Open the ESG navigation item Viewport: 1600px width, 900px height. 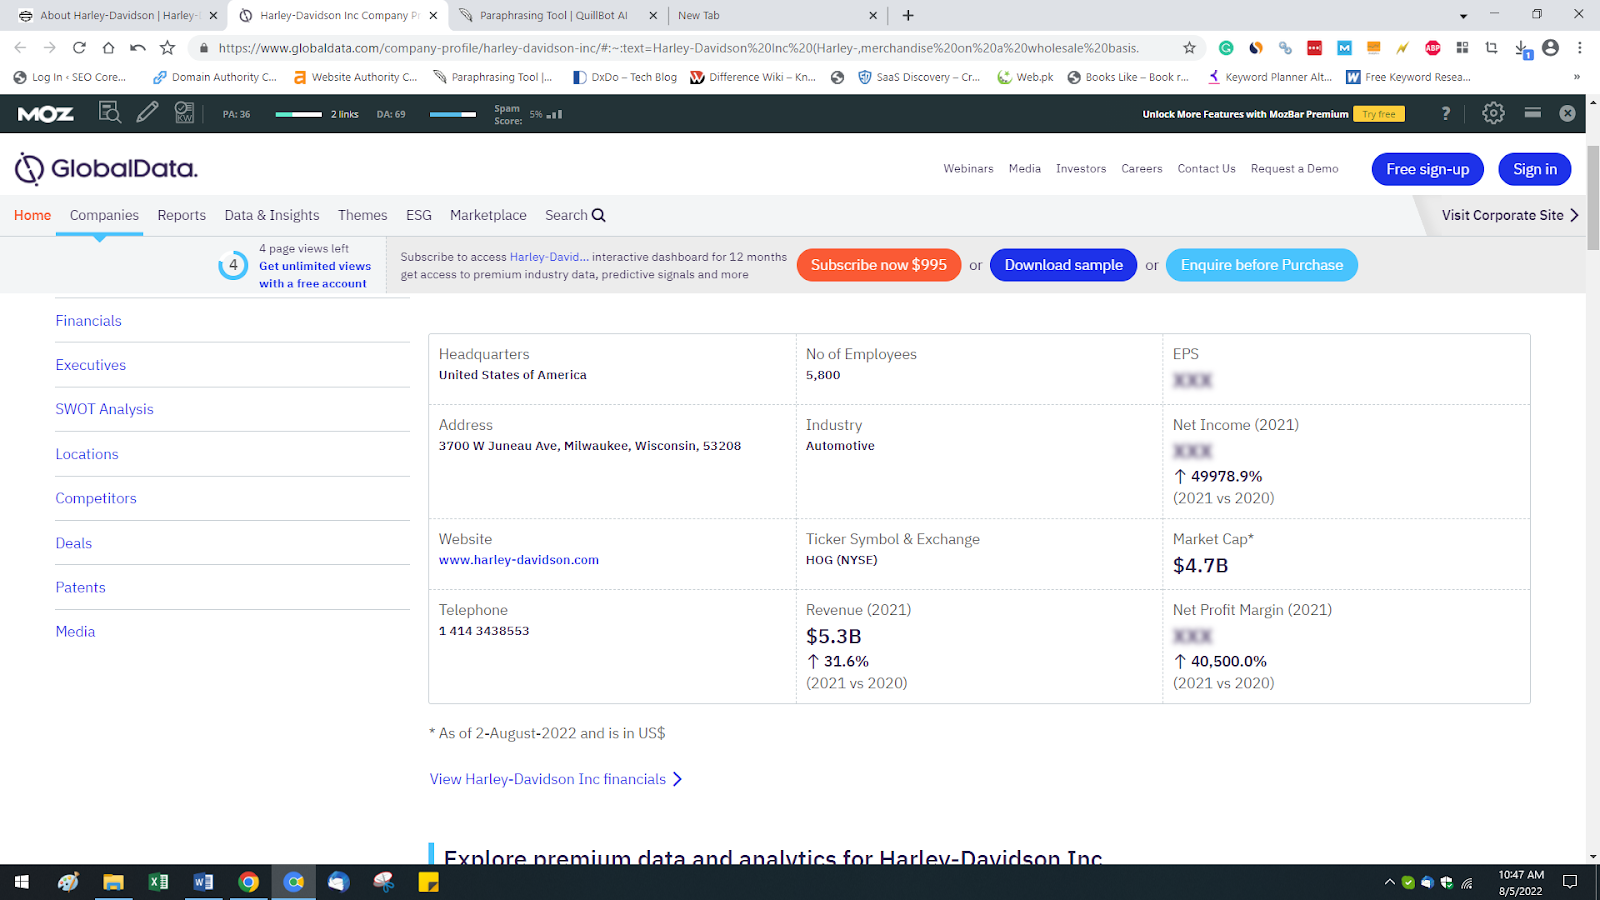(419, 215)
